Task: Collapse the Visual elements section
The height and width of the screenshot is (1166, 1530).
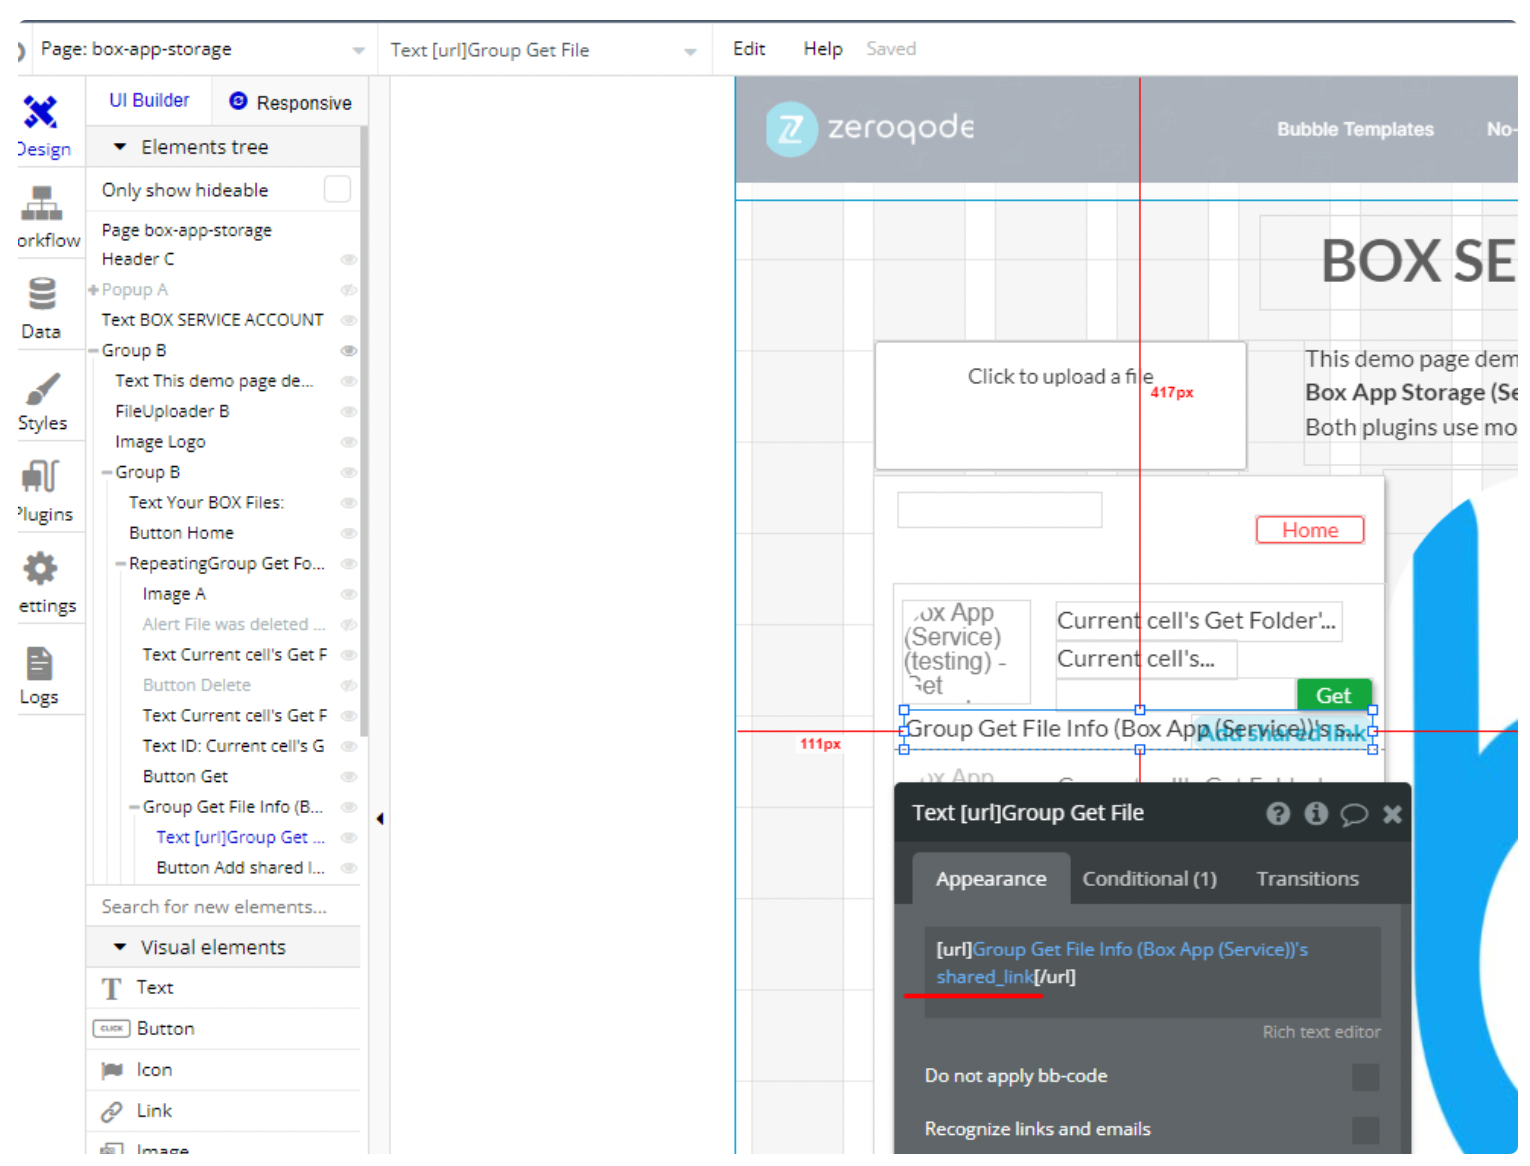Action: point(120,947)
